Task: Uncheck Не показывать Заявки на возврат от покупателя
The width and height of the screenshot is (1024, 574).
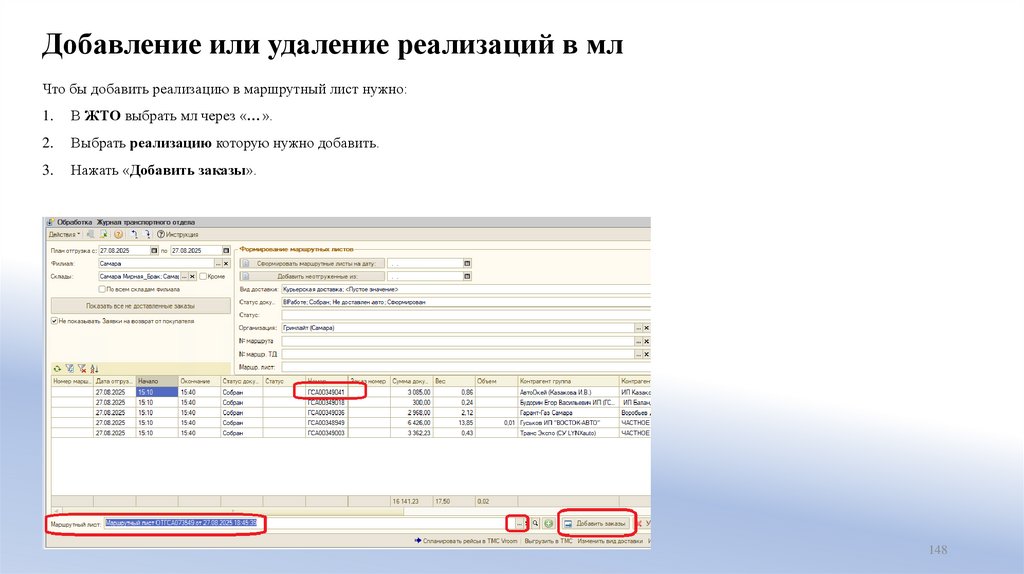Action: point(55,321)
